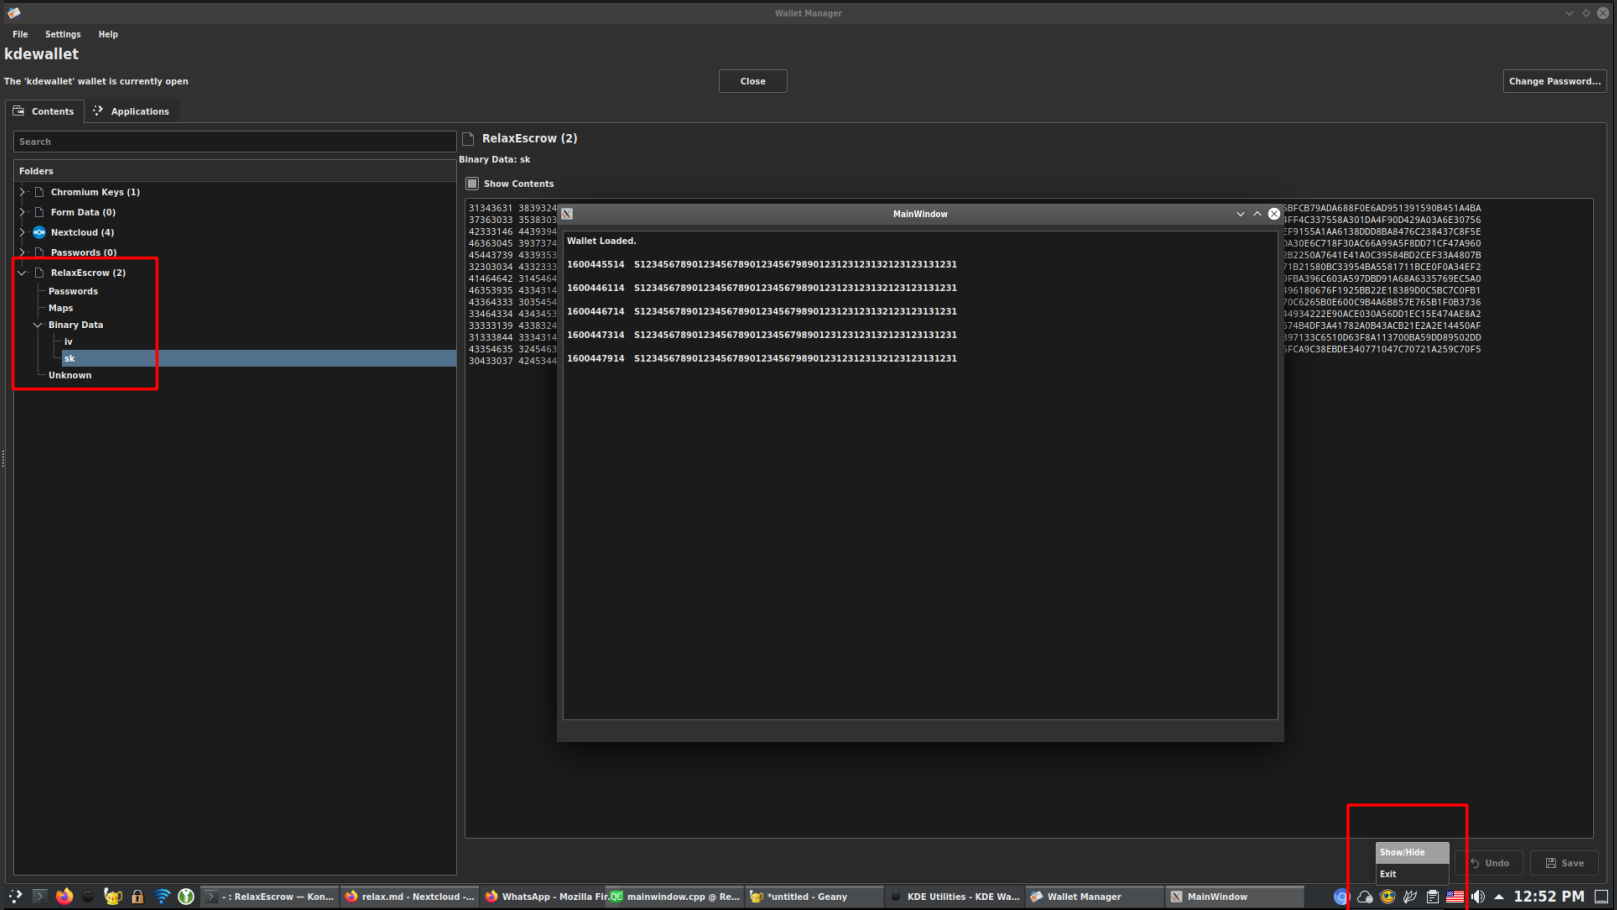Click the show desktop icon by the clock
The height and width of the screenshot is (910, 1617).
(1601, 897)
